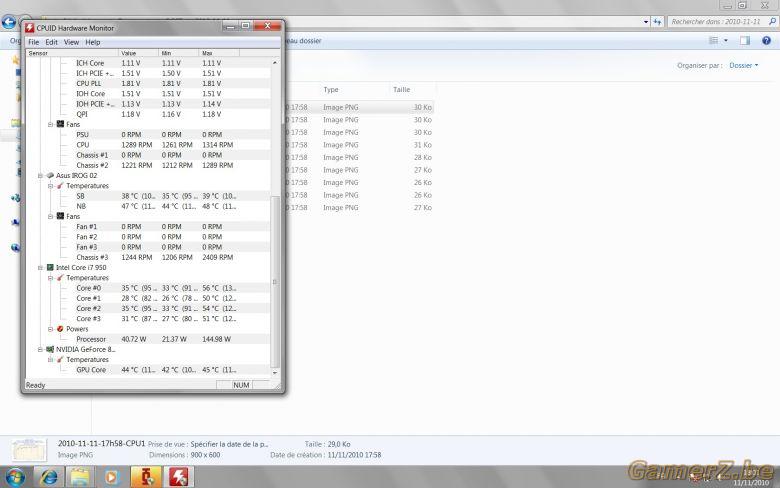Click the Taille column header in Explorer

click(x=412, y=90)
